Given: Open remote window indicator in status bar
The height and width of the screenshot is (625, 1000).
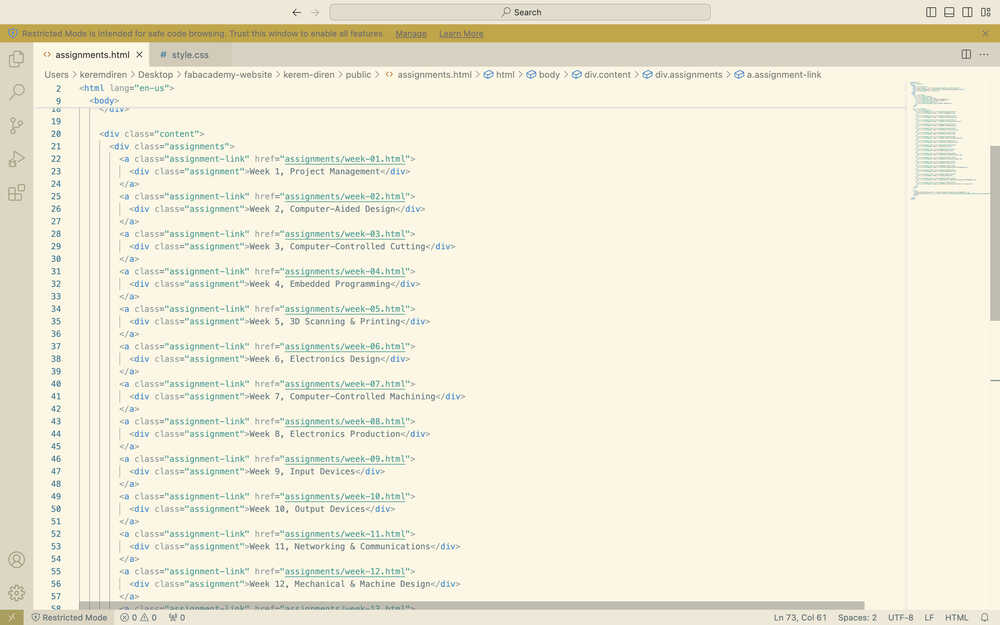Looking at the screenshot, I should tap(11, 617).
